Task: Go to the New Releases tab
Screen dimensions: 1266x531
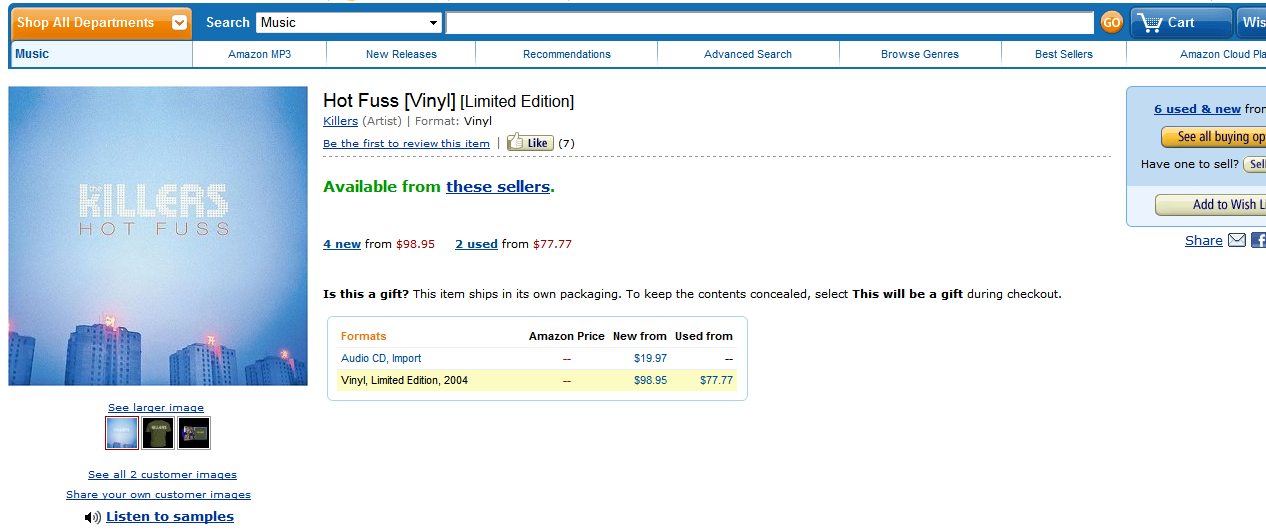Action: (401, 54)
